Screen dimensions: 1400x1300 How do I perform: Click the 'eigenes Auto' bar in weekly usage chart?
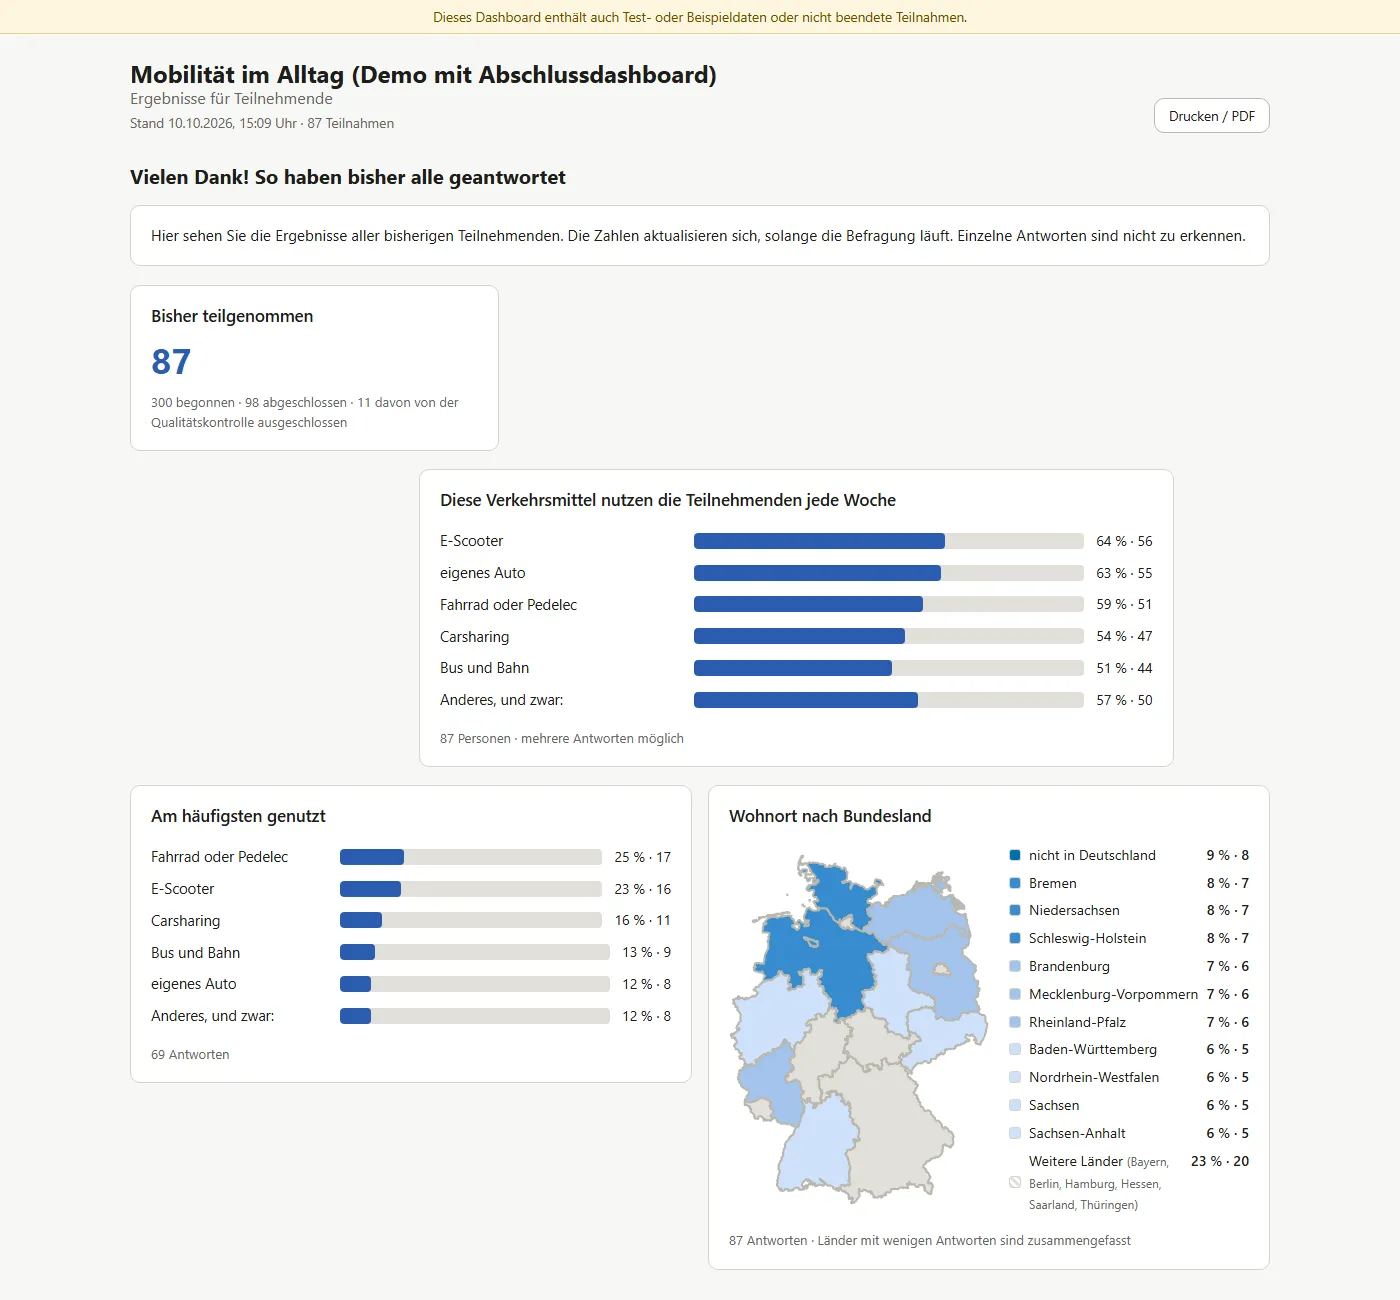pyautogui.click(x=889, y=573)
